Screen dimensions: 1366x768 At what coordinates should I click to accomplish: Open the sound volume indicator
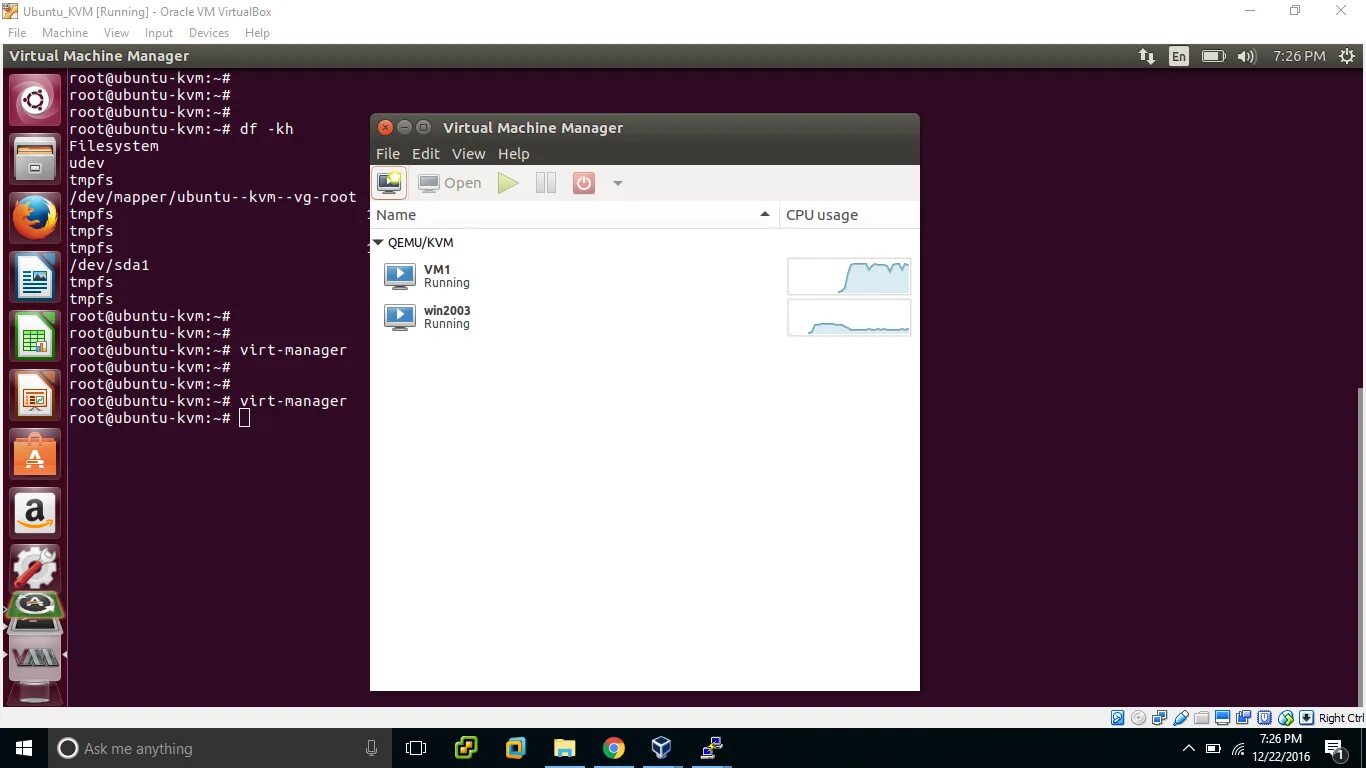point(1246,56)
